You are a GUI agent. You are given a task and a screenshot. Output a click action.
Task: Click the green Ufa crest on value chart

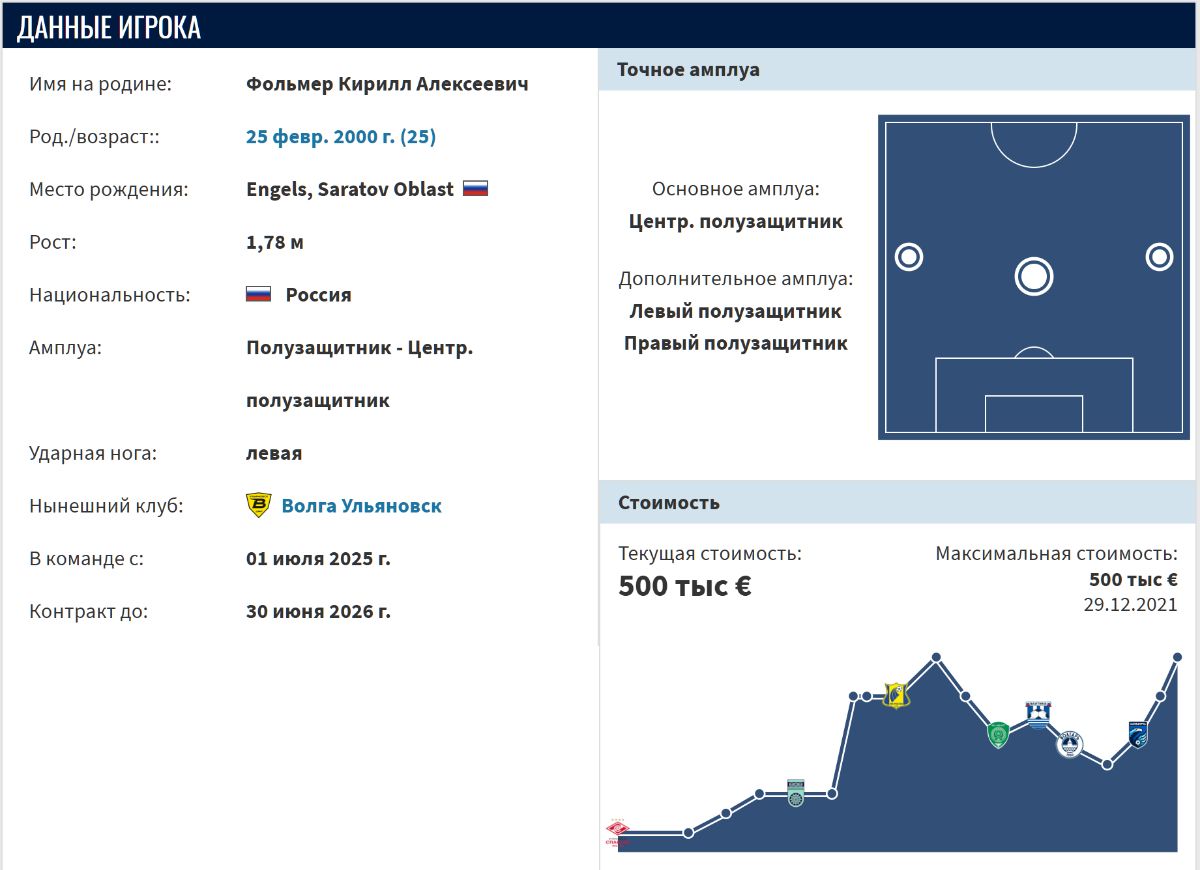point(795,792)
